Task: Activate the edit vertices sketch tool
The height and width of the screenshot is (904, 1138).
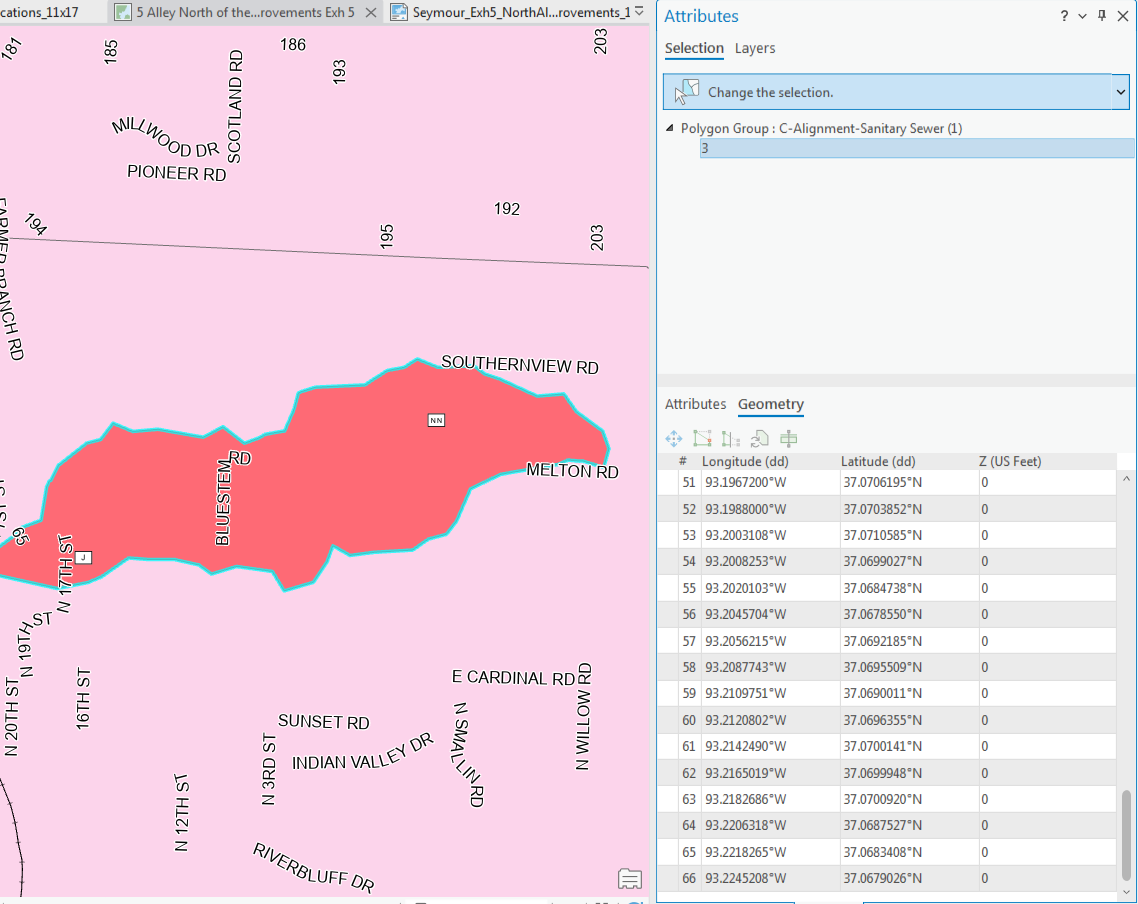Action: click(x=702, y=438)
